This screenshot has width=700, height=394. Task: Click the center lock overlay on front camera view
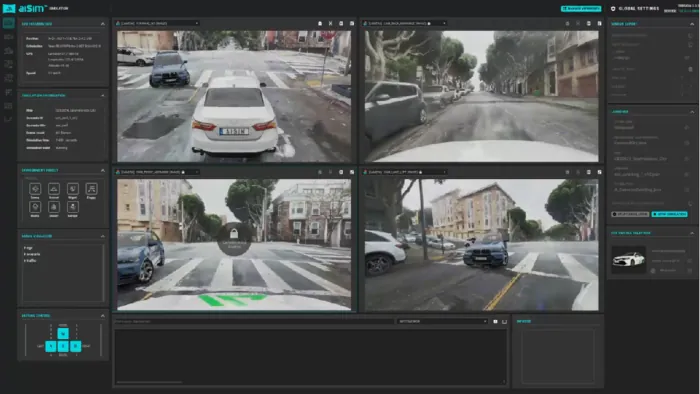[233, 239]
